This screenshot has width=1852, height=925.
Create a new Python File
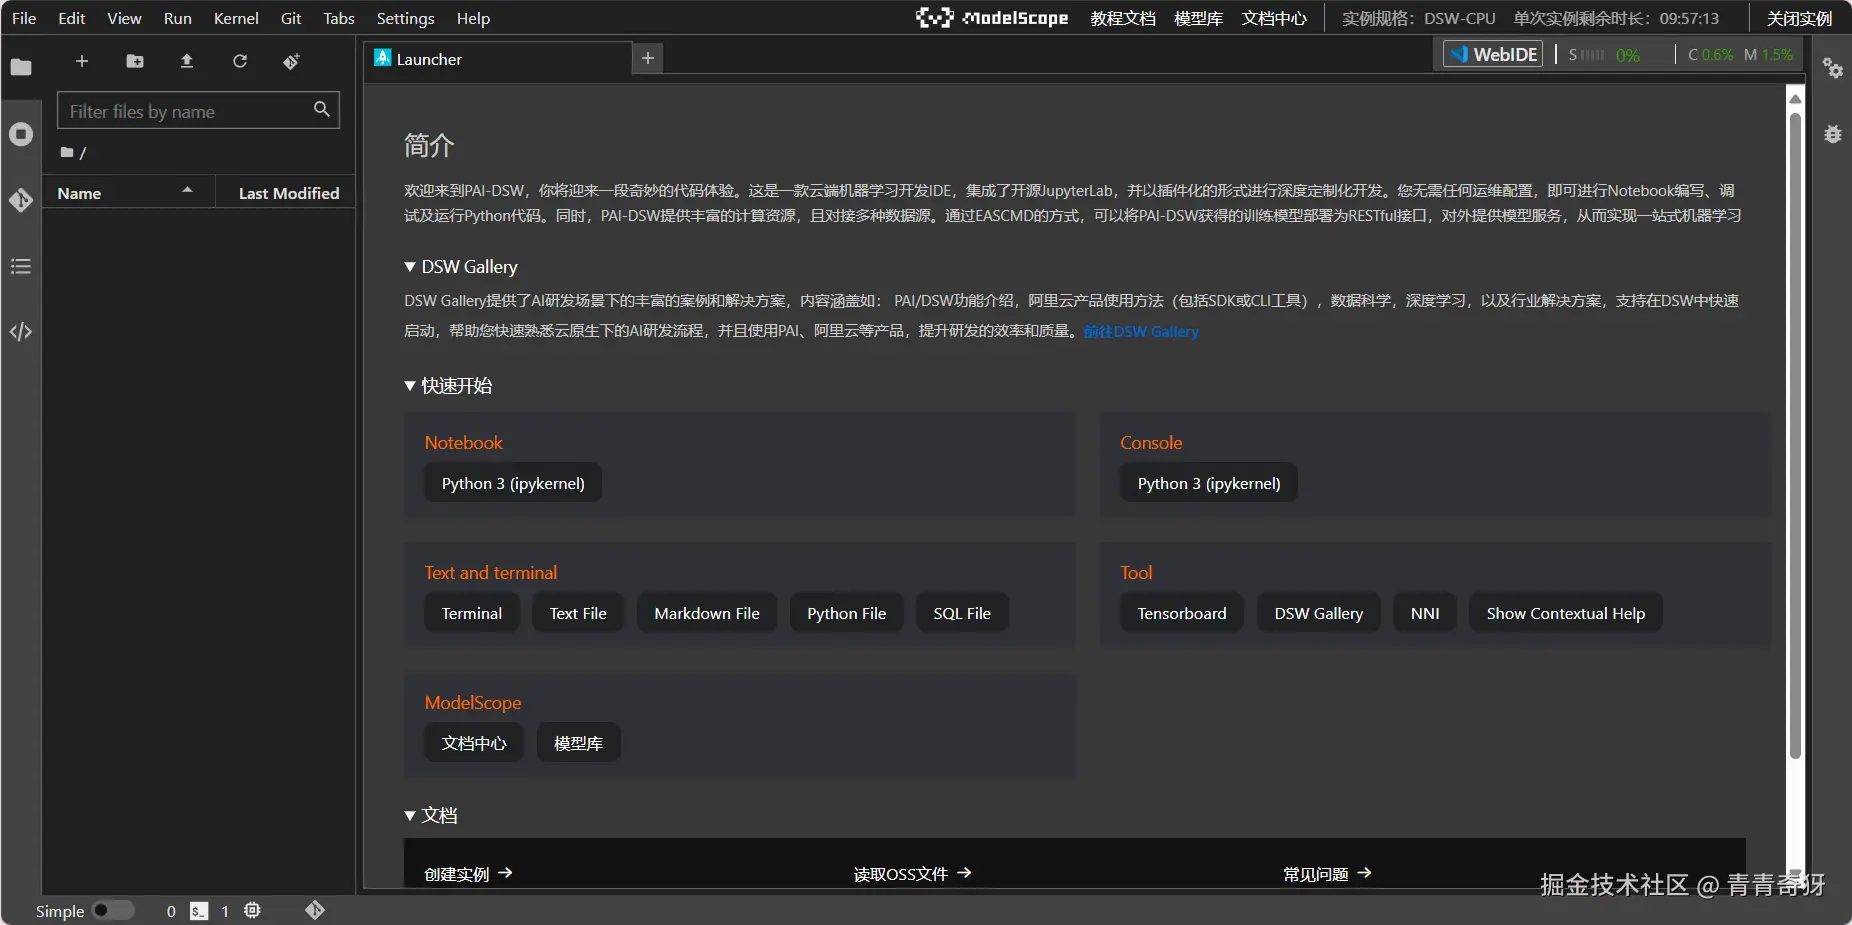[x=847, y=613]
